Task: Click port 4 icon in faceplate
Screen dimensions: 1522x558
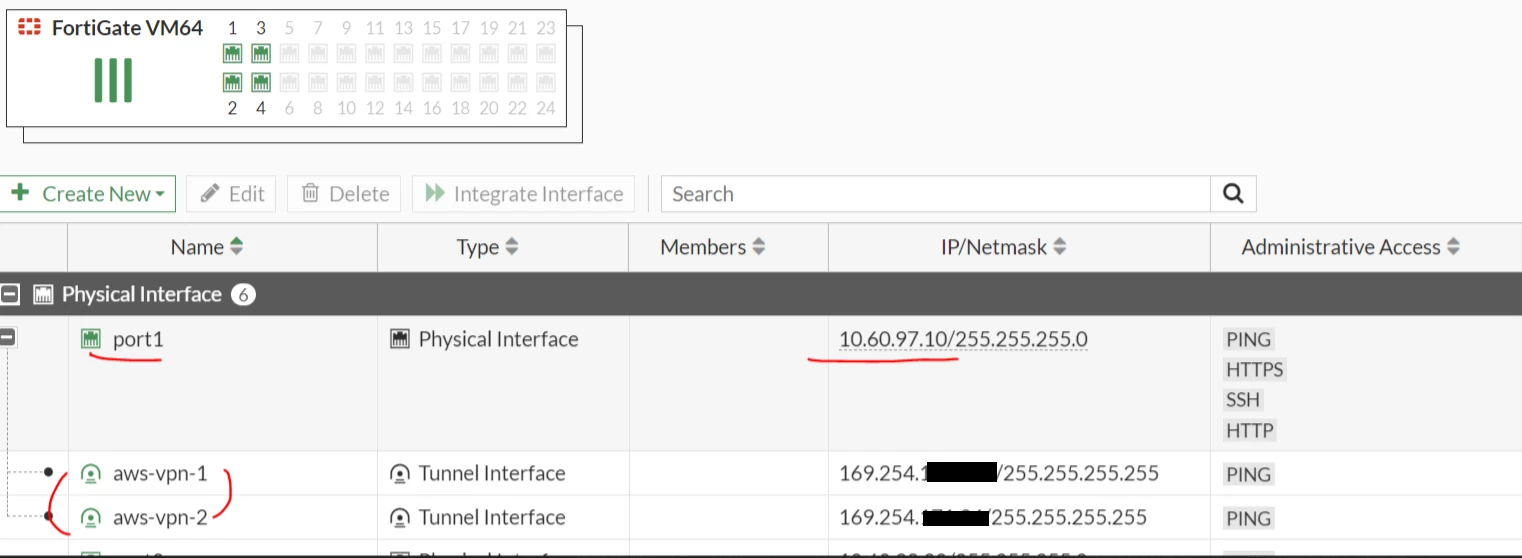Action: pyautogui.click(x=261, y=82)
